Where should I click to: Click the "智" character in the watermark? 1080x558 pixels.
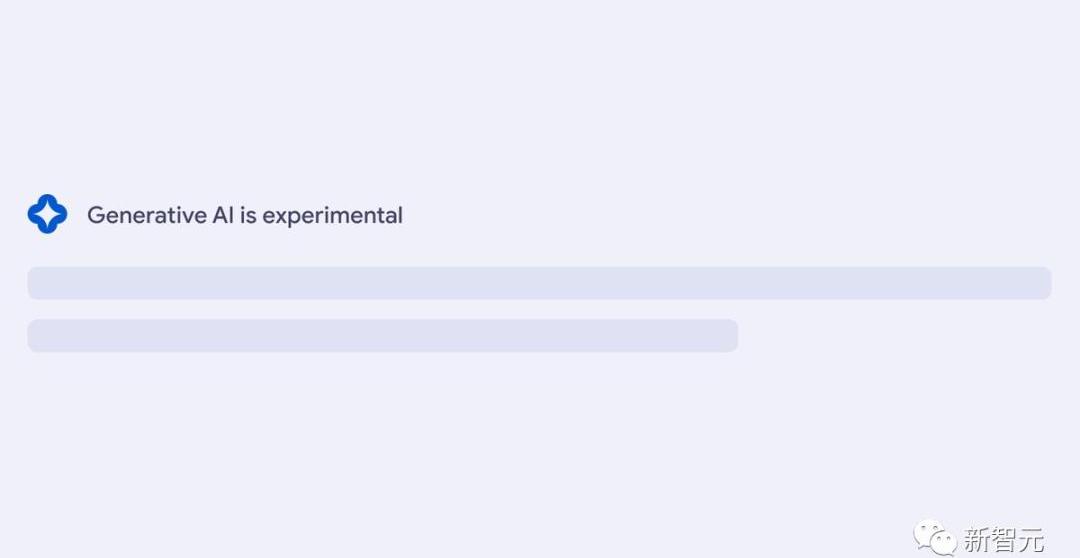coord(1003,540)
